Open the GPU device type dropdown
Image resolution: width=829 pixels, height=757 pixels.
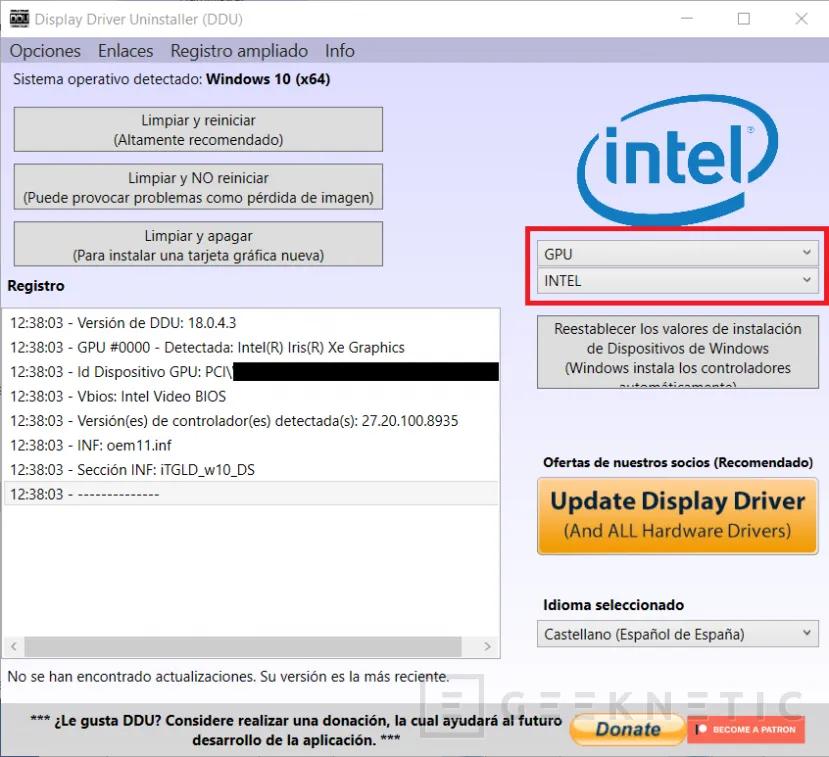coord(677,254)
